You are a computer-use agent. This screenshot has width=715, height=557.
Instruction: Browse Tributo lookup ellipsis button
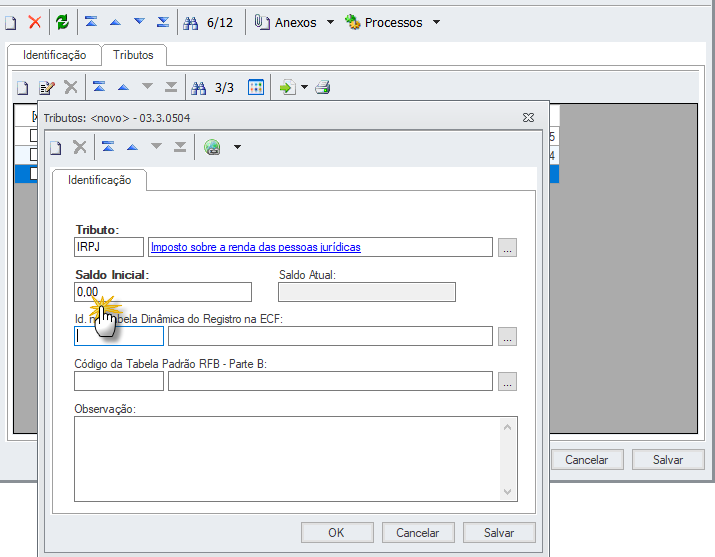click(x=507, y=248)
